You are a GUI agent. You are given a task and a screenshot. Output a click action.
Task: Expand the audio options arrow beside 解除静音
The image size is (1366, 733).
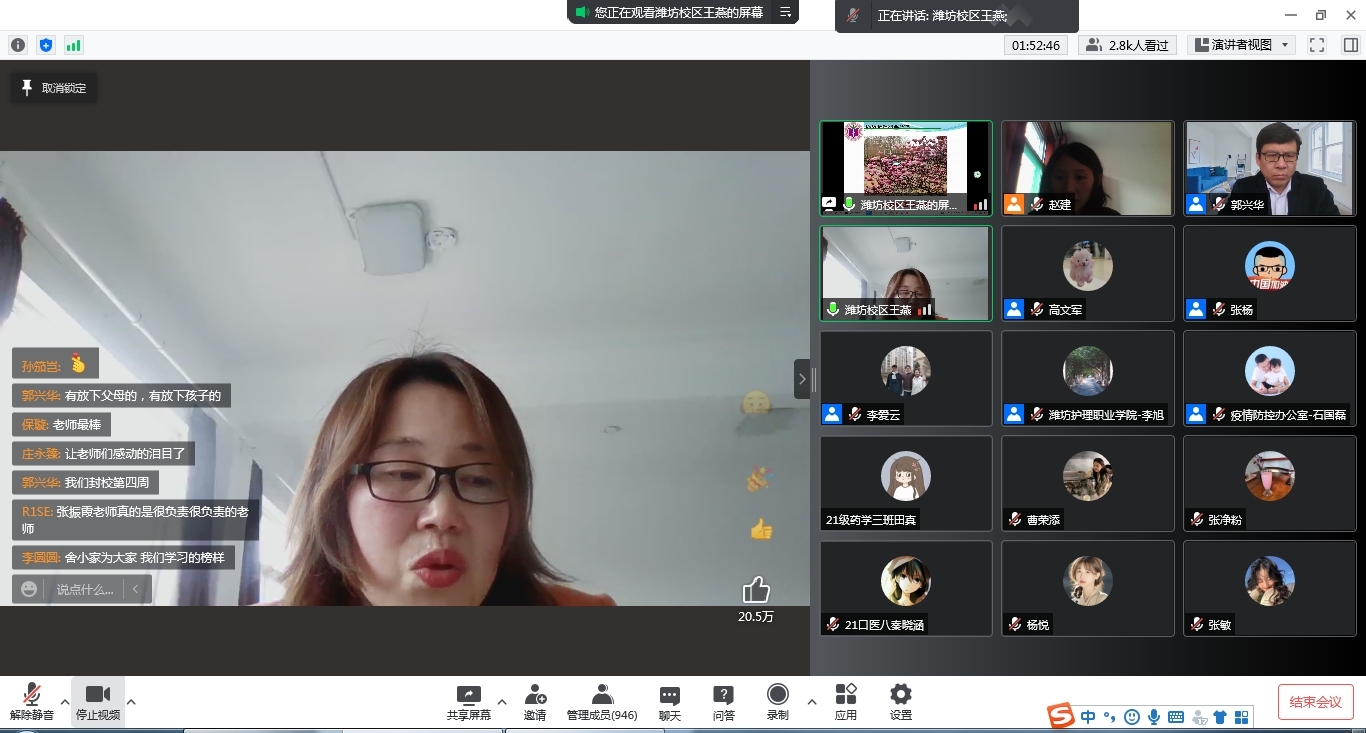click(x=65, y=701)
